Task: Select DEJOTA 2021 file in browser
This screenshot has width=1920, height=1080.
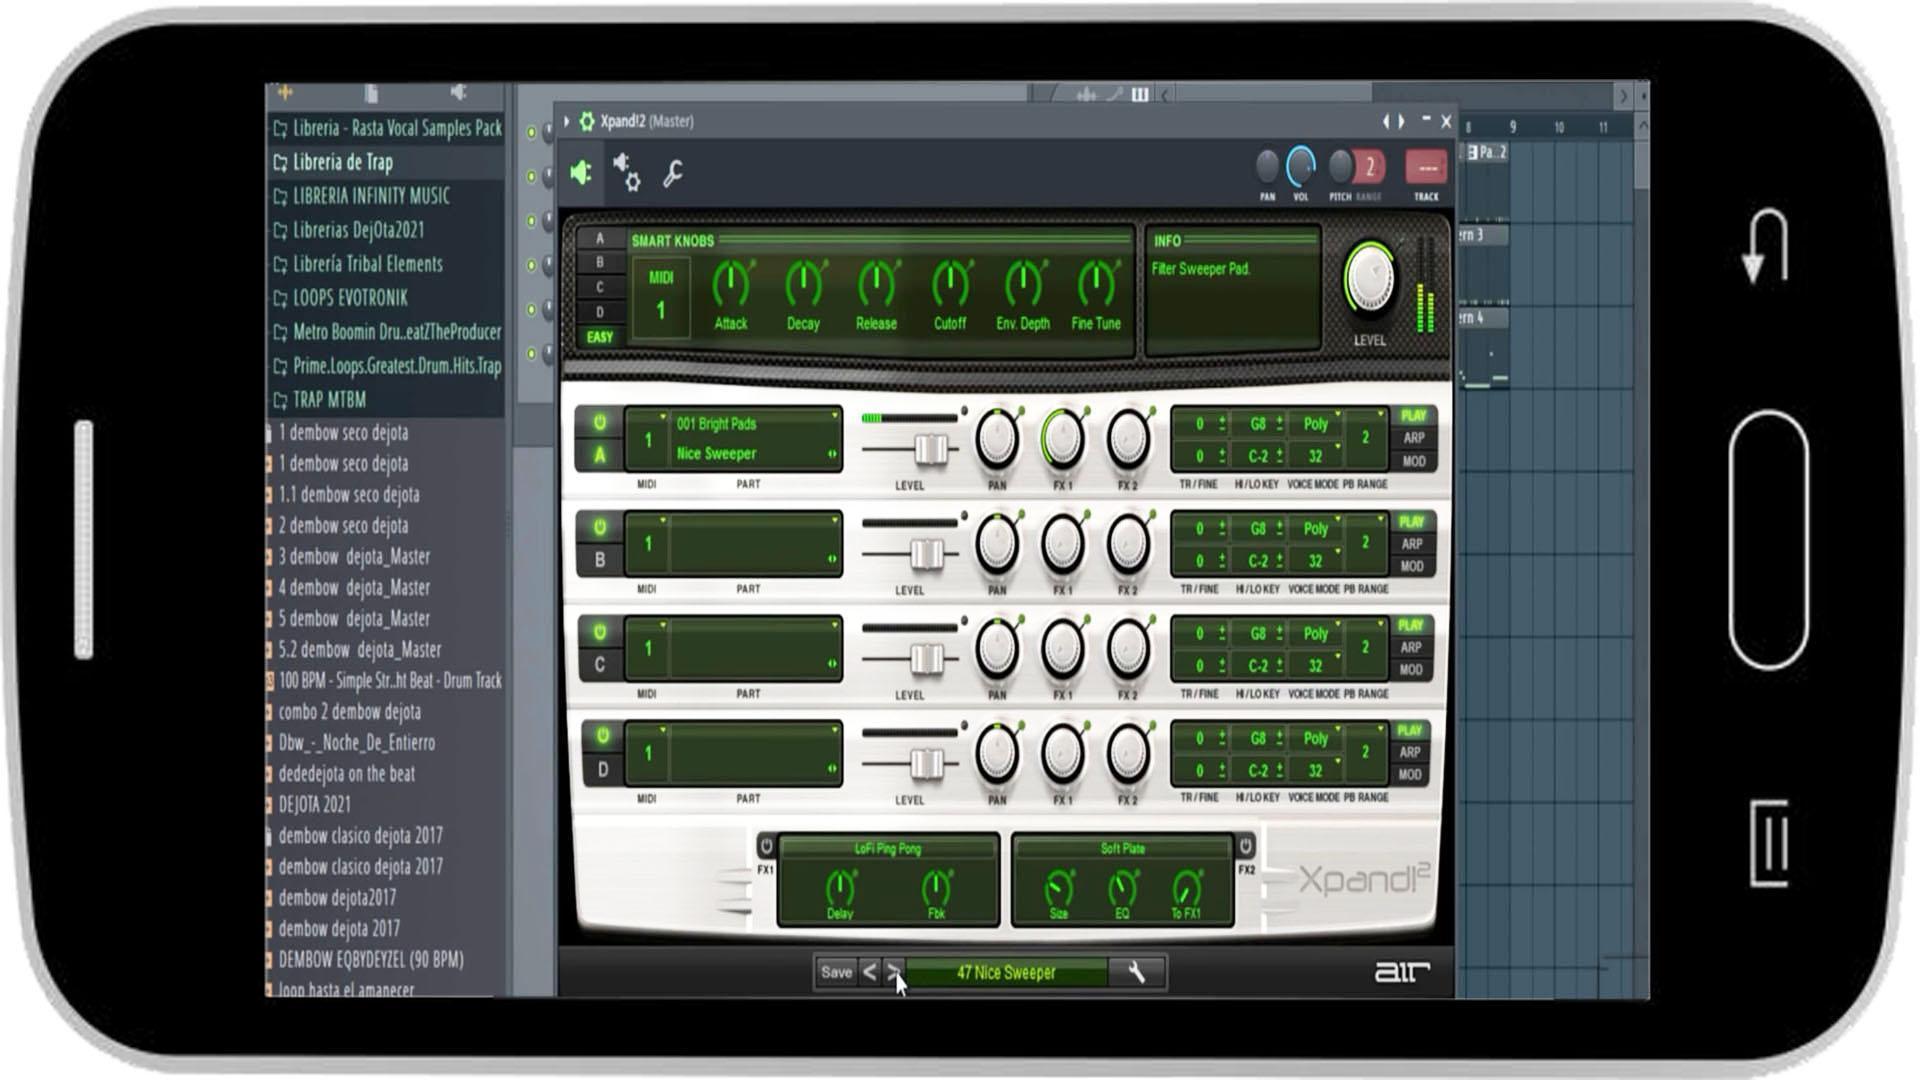Action: click(314, 804)
